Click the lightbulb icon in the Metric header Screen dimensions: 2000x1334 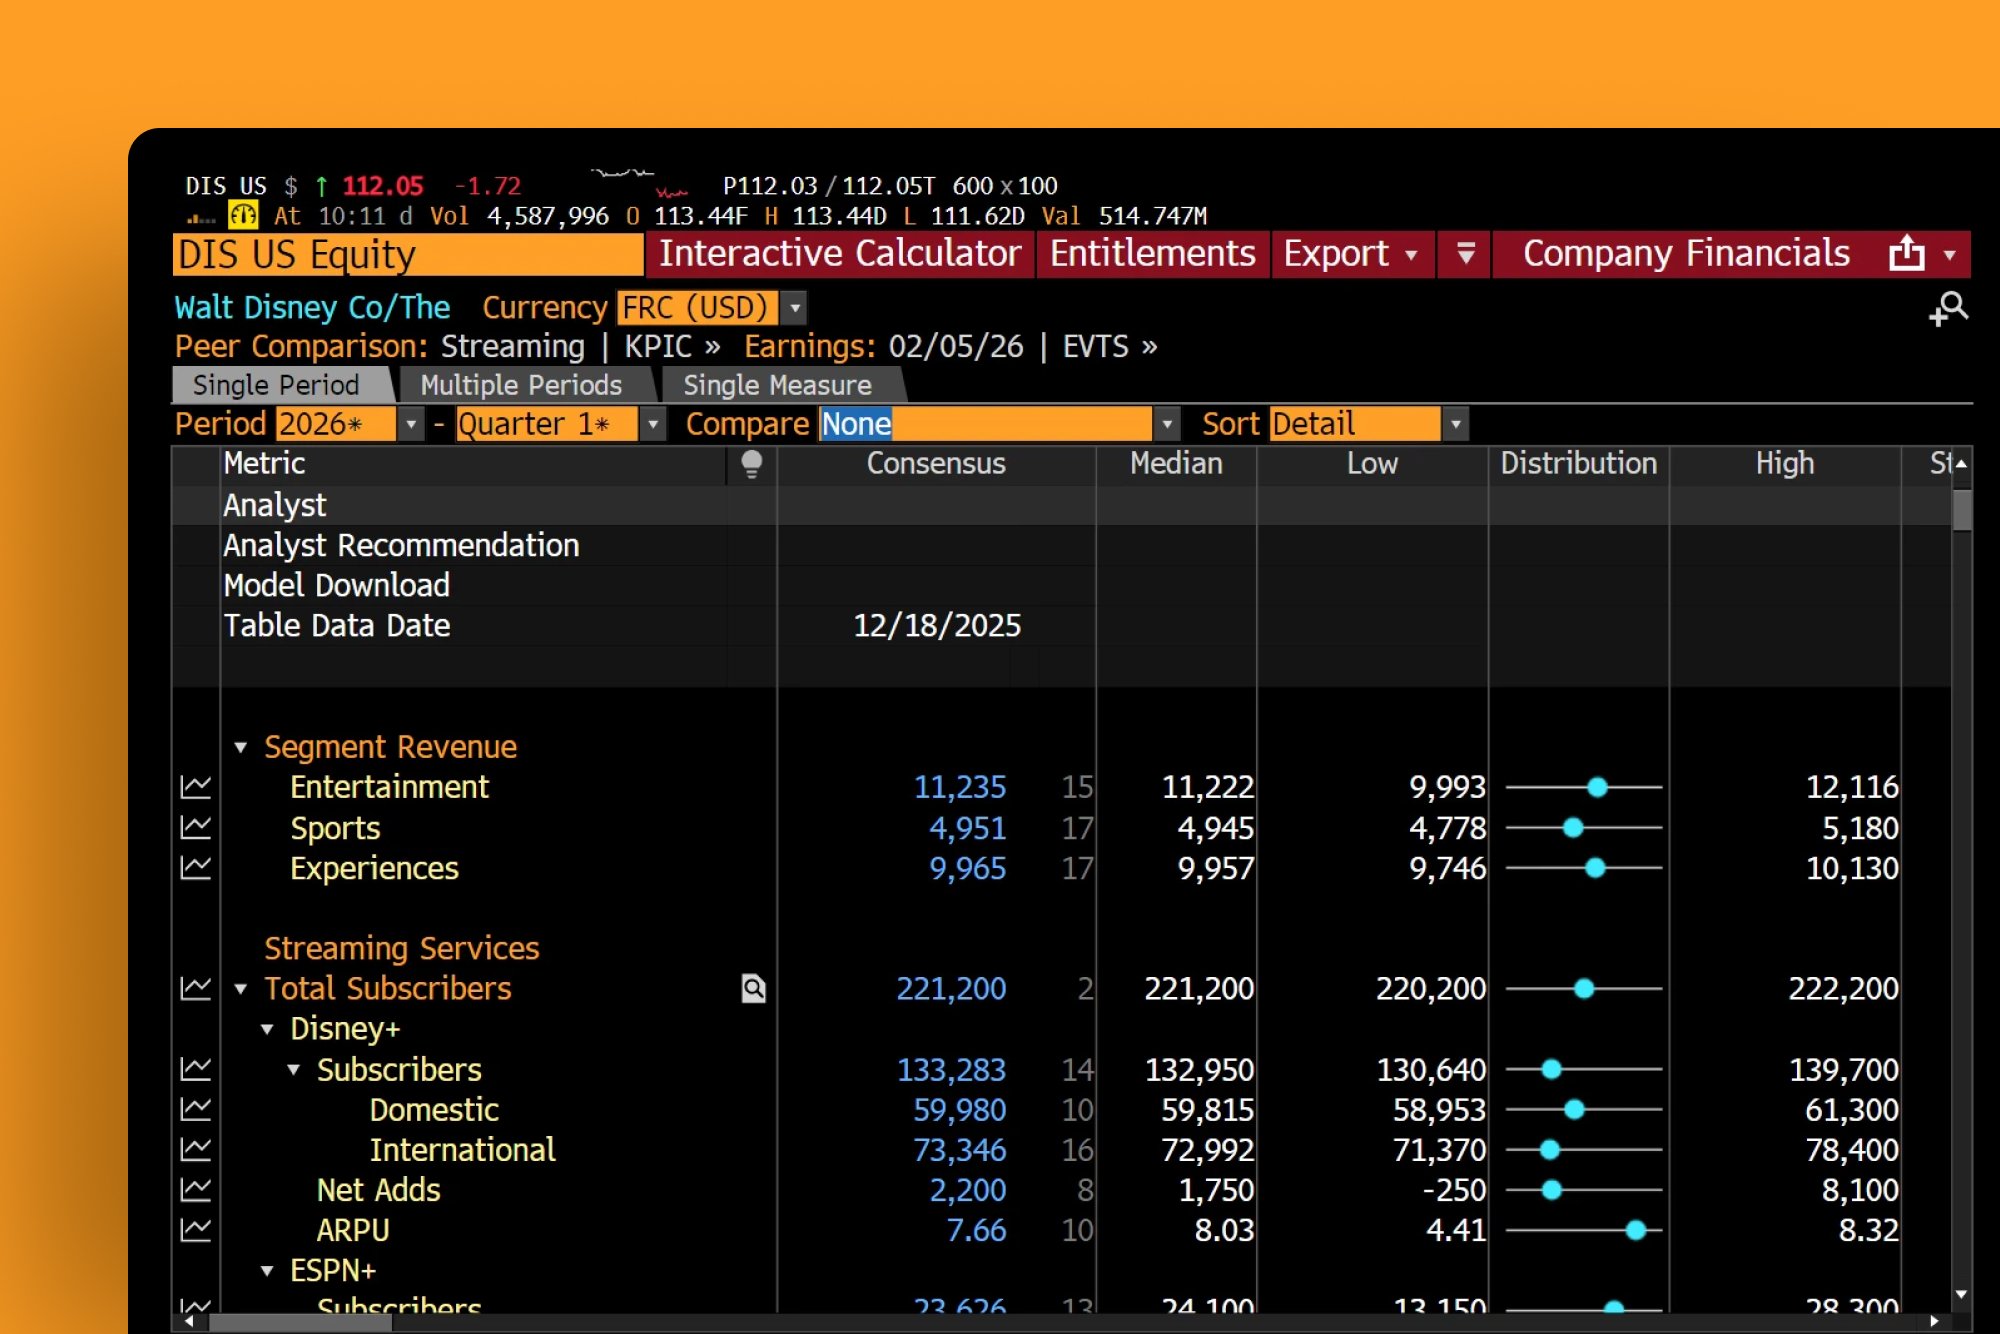click(749, 463)
